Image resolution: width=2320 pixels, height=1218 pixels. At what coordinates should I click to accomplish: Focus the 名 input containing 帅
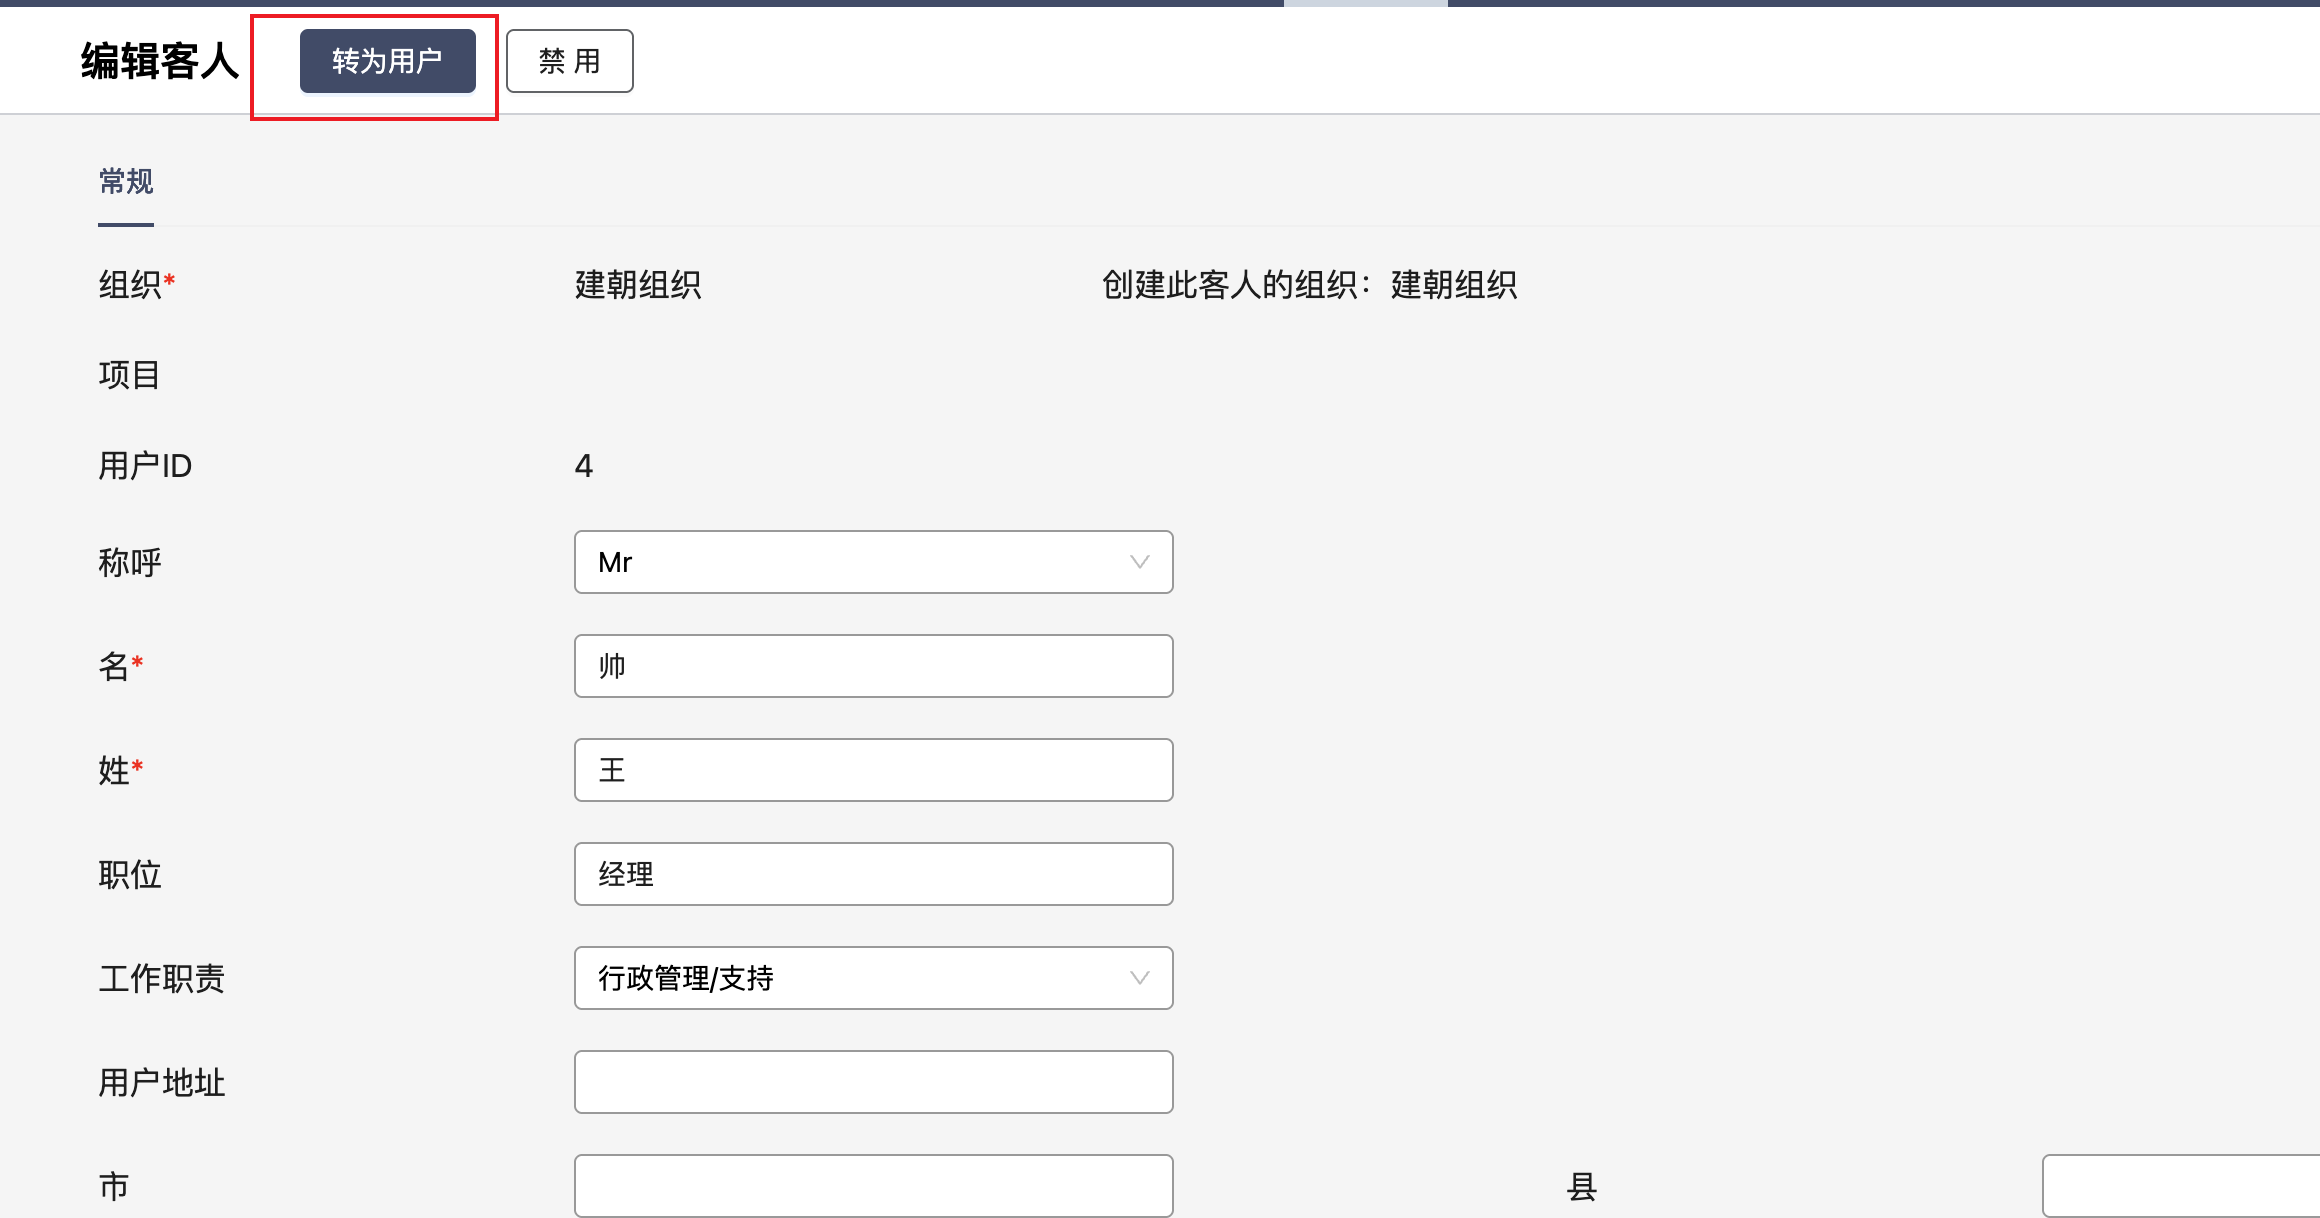pyautogui.click(x=872, y=666)
